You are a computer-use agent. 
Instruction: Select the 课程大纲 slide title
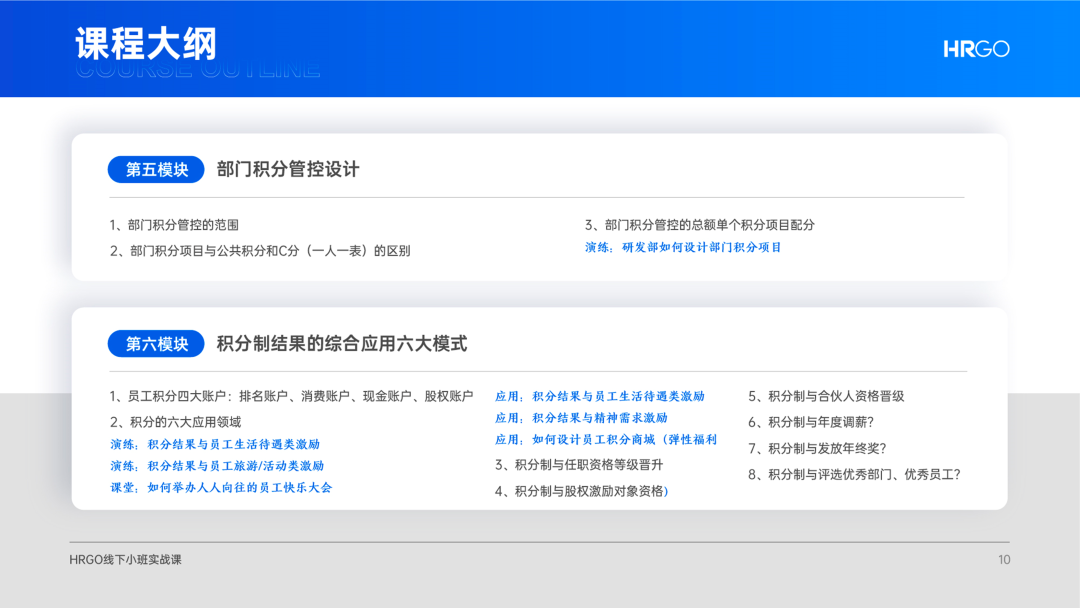pyautogui.click(x=146, y=44)
